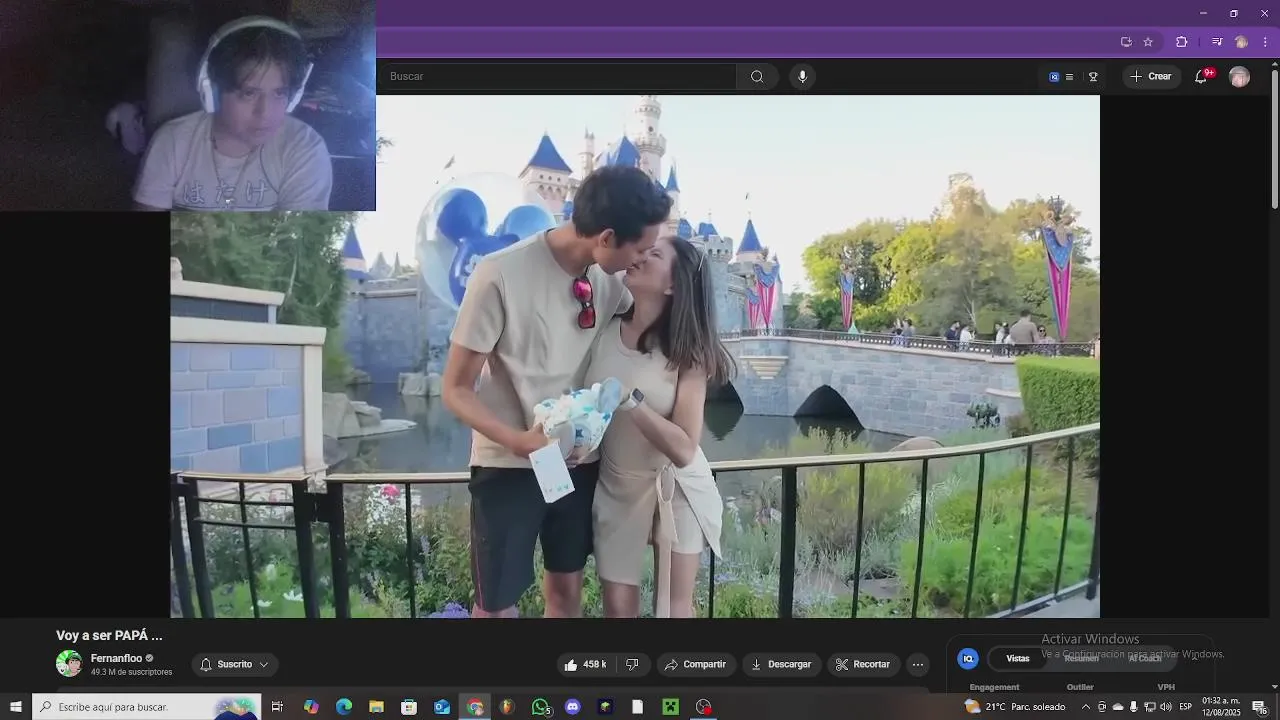Open Copilot icon on taskbar
Viewport: 1280px width, 720px height.
[x=311, y=707]
